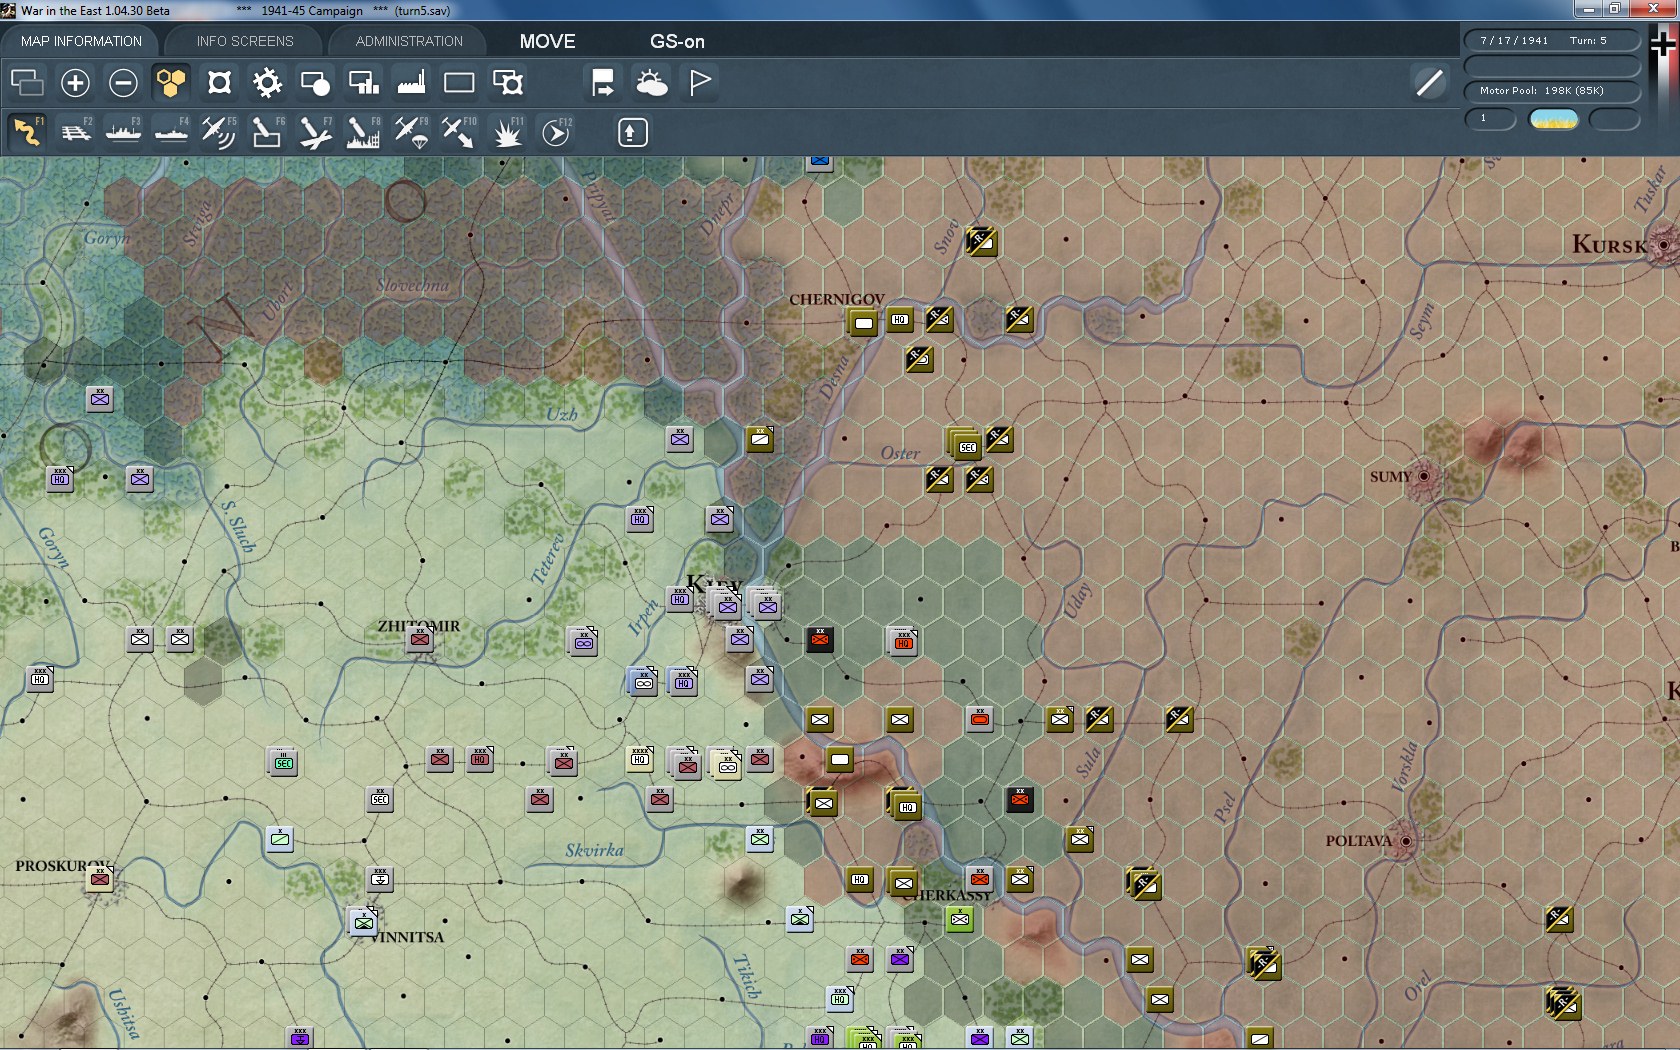Click the rectangle with gear icon
The image size is (1680, 1050).
point(508,82)
